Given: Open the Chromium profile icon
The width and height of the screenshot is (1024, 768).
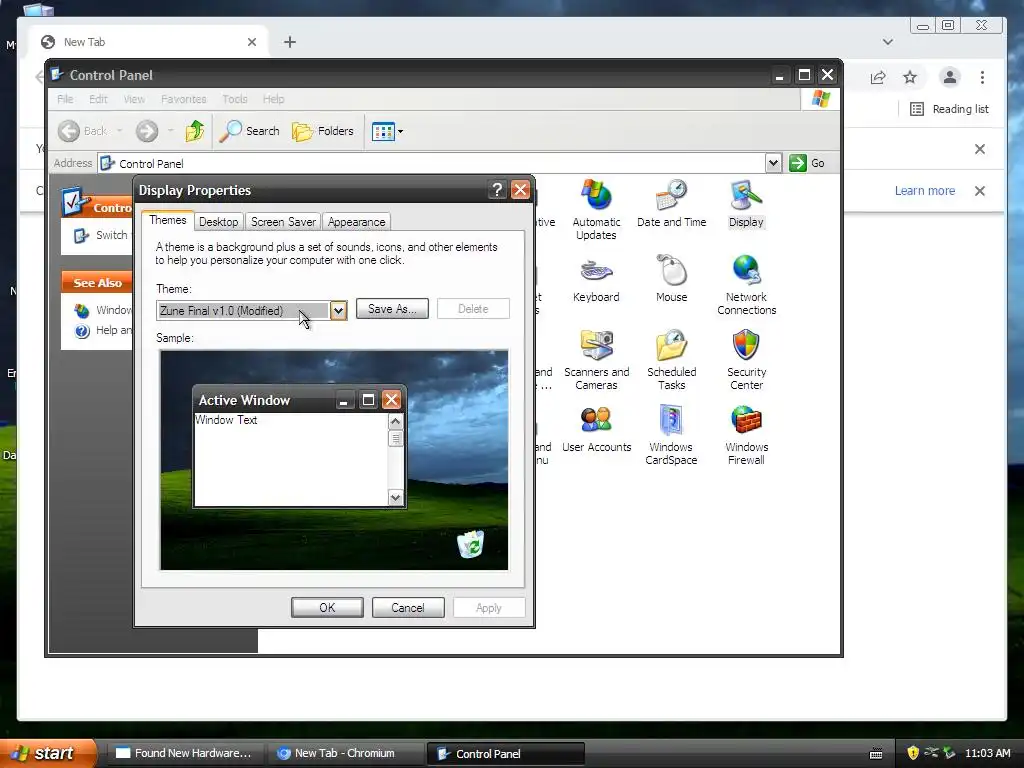Looking at the screenshot, I should pos(950,78).
